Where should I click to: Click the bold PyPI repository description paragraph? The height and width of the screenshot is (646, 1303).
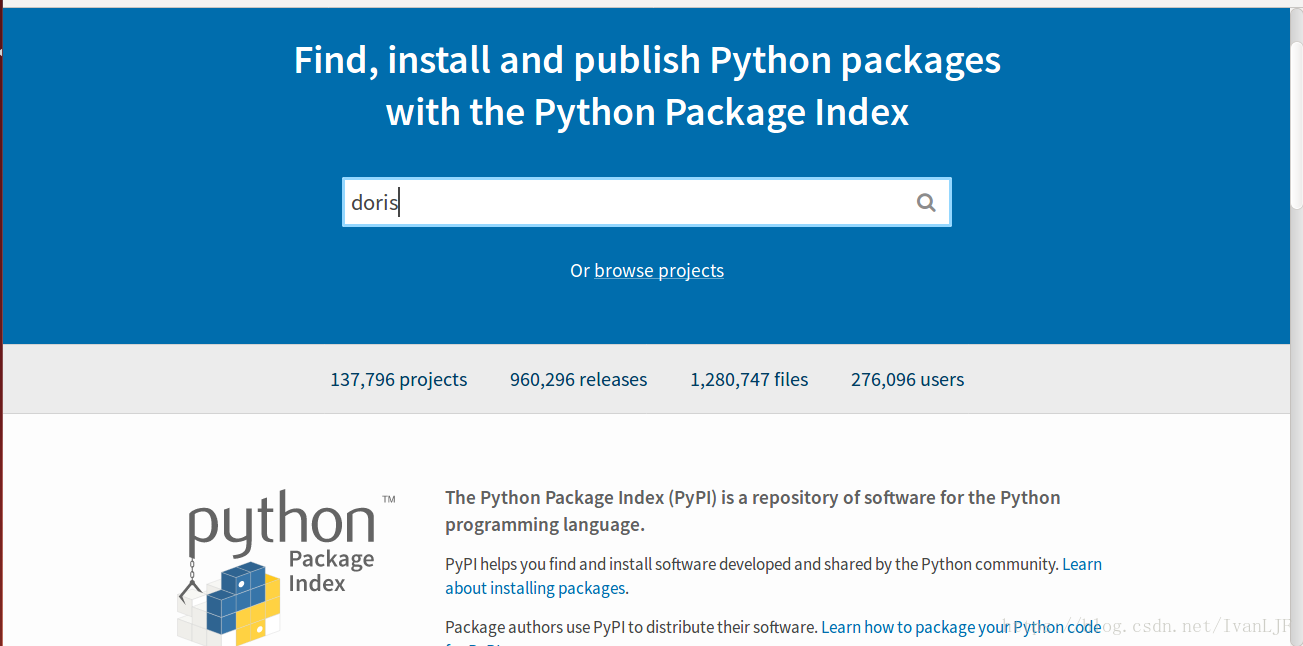[x=753, y=511]
